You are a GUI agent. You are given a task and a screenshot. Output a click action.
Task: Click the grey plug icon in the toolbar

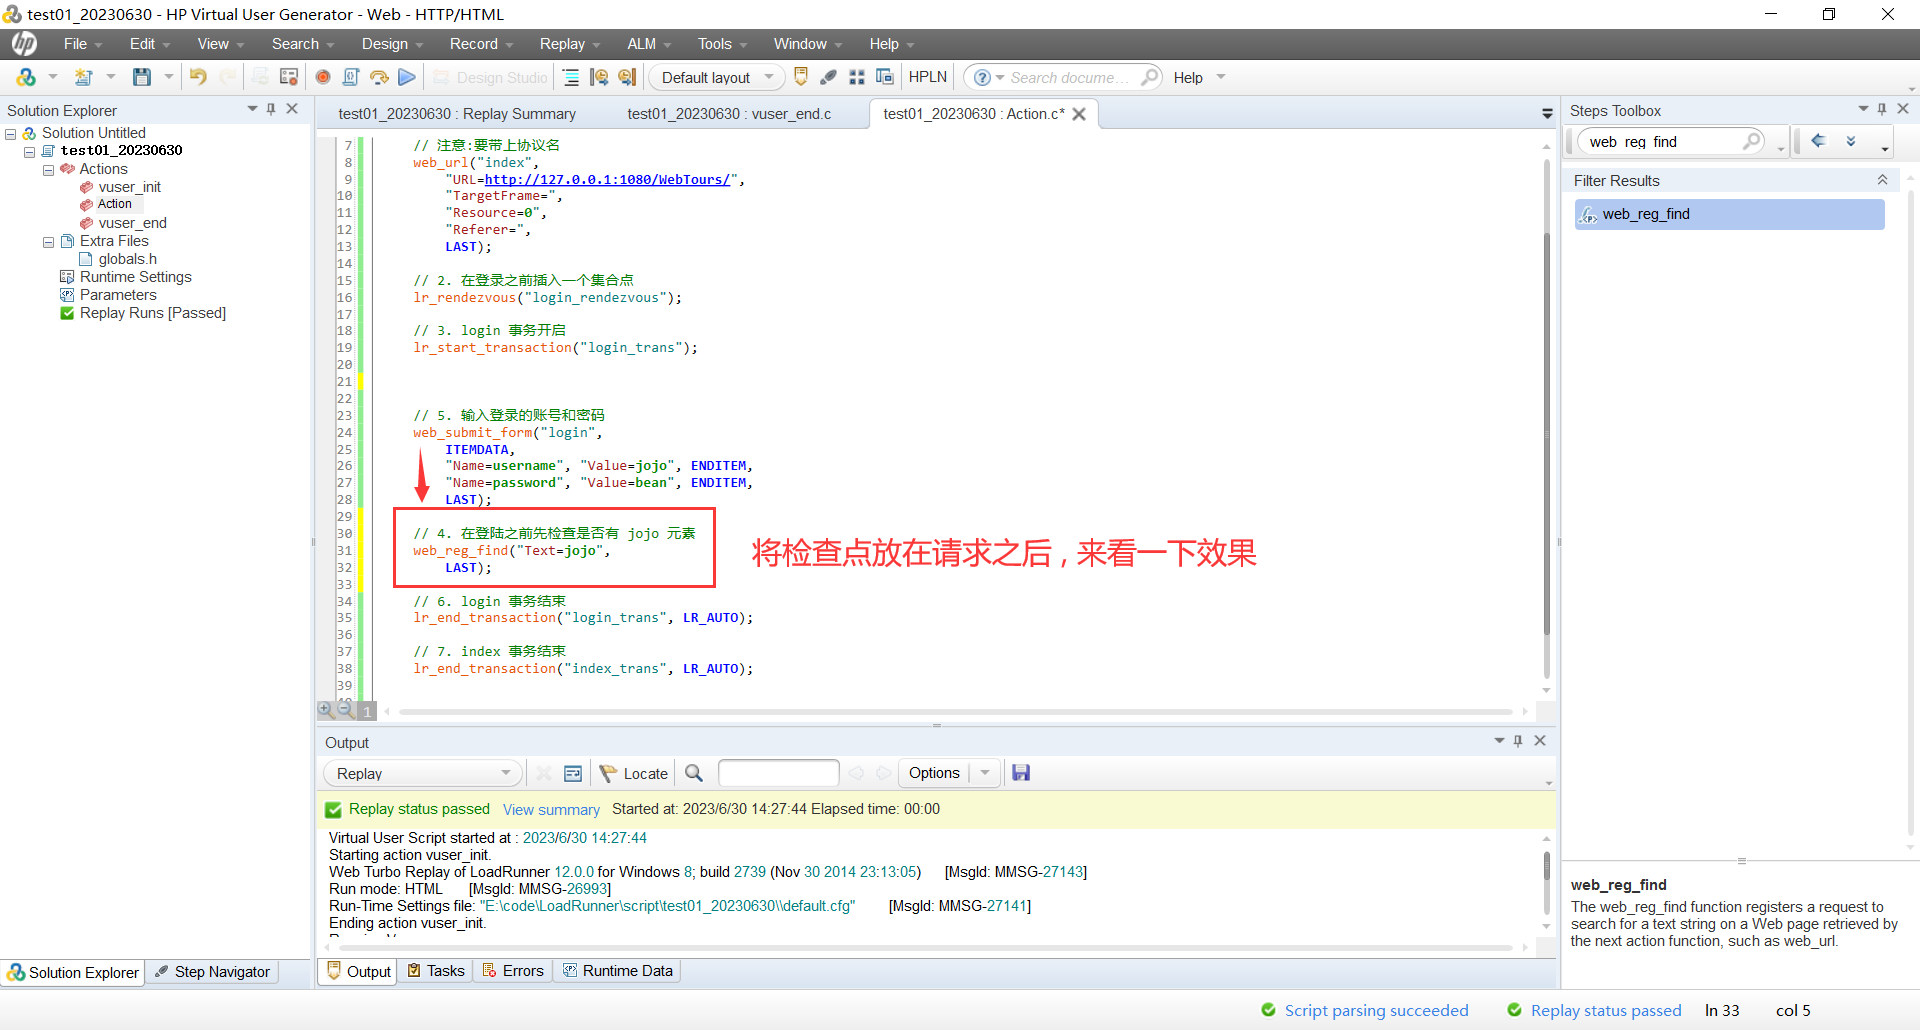tap(829, 77)
